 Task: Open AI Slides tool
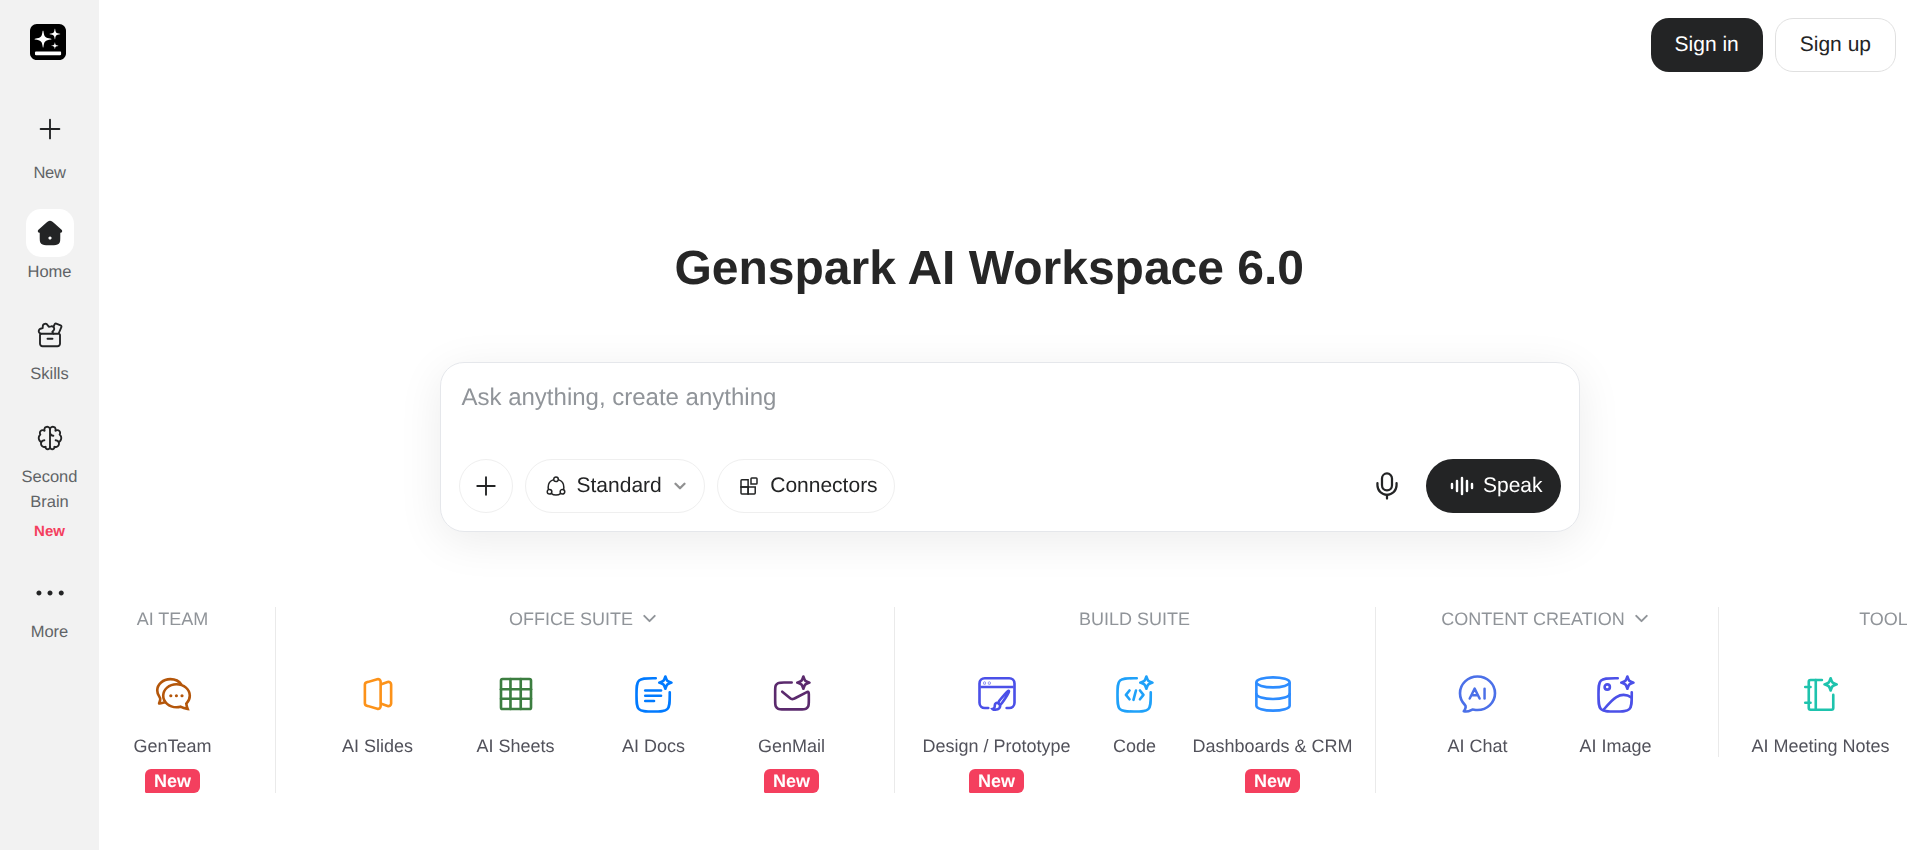pos(377,715)
